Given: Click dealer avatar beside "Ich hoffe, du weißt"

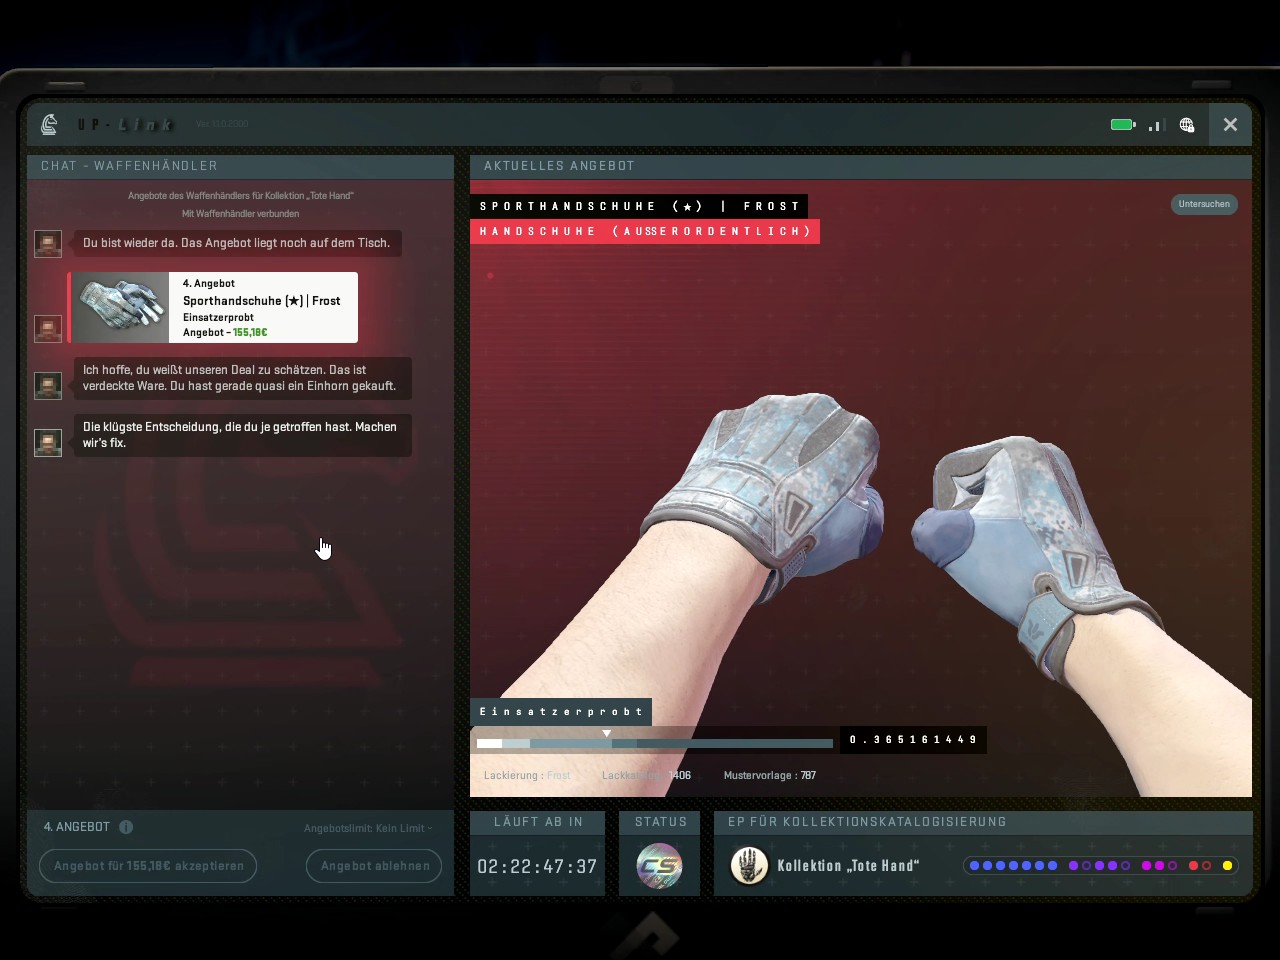Looking at the screenshot, I should coord(48,385).
